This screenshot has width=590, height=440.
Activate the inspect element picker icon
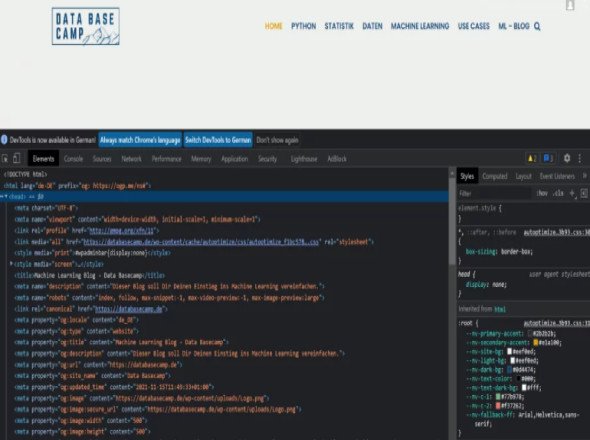coord(5,159)
